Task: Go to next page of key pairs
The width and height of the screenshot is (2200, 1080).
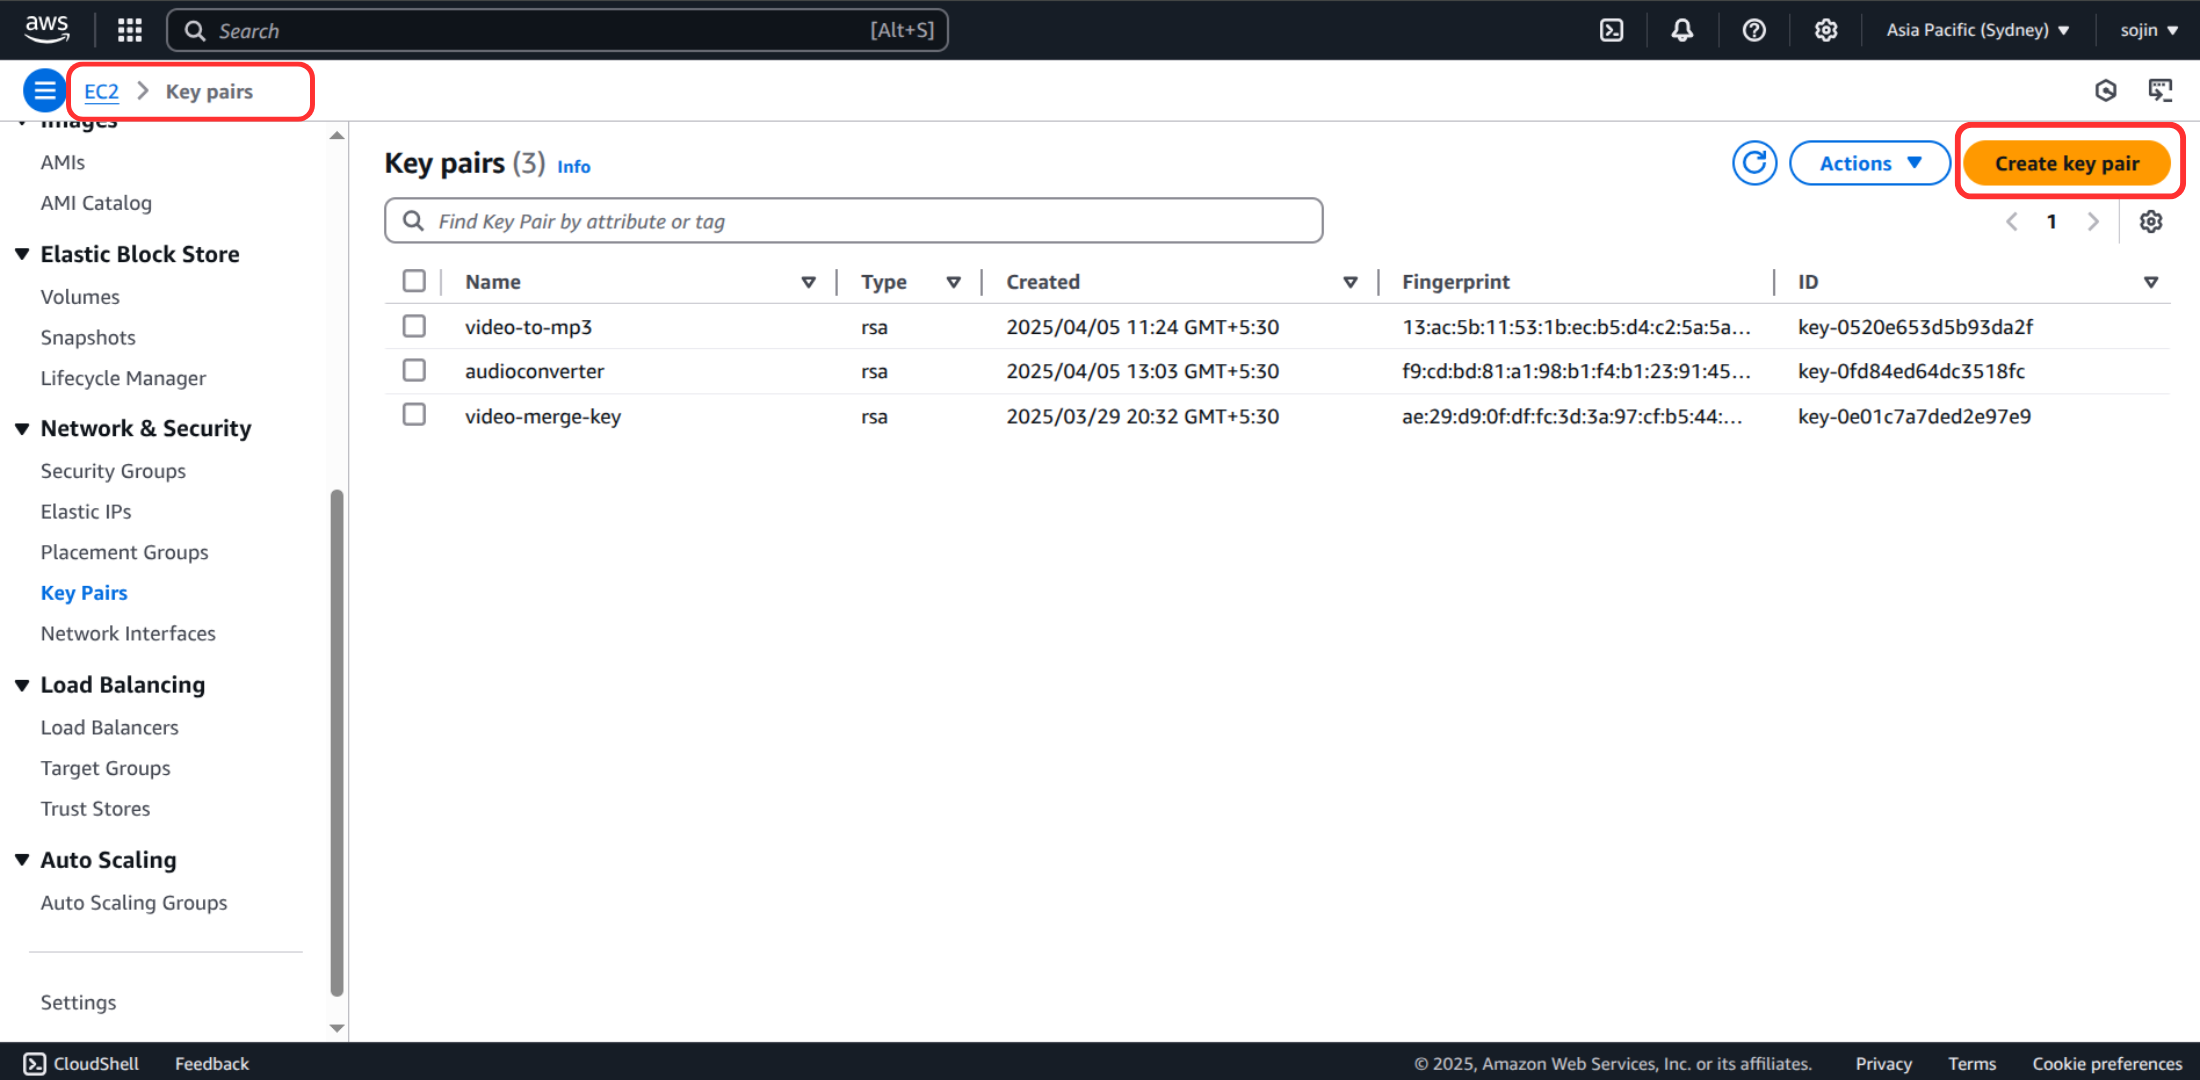Action: click(2093, 221)
